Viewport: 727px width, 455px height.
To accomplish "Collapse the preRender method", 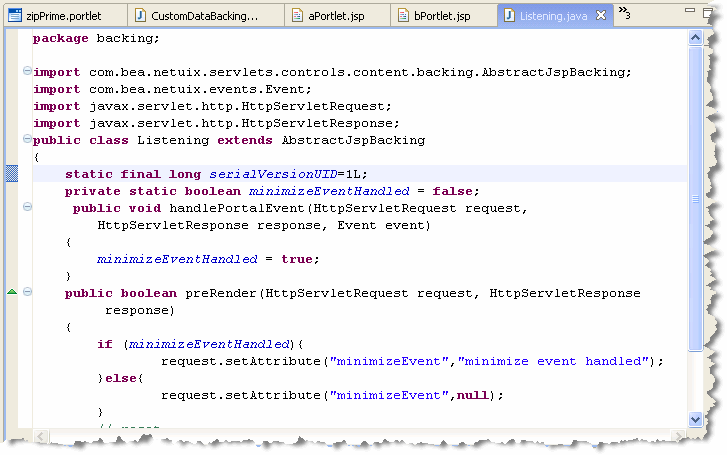I will coord(27,292).
